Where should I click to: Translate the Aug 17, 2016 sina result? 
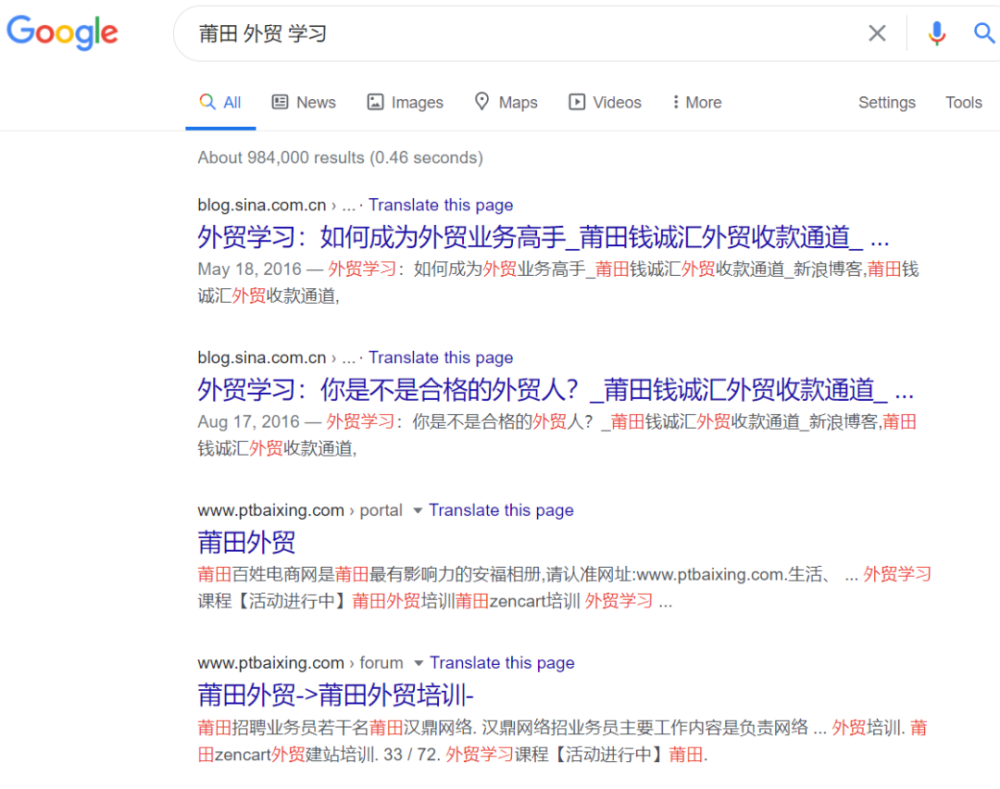point(441,358)
